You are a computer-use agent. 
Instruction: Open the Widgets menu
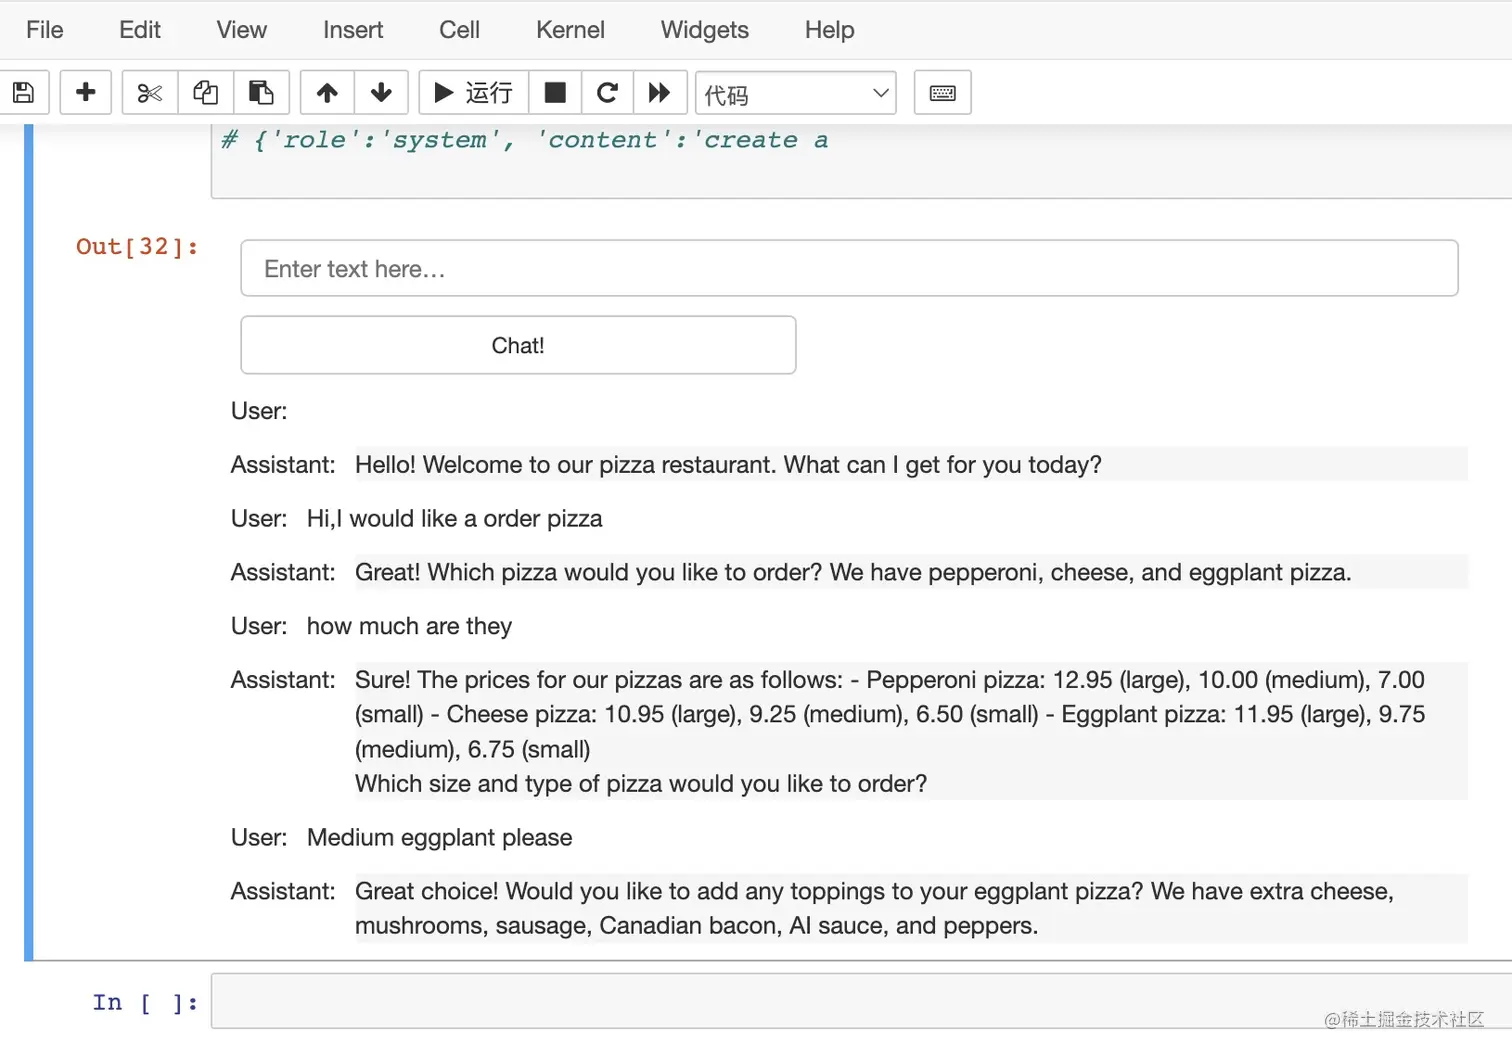[705, 30]
